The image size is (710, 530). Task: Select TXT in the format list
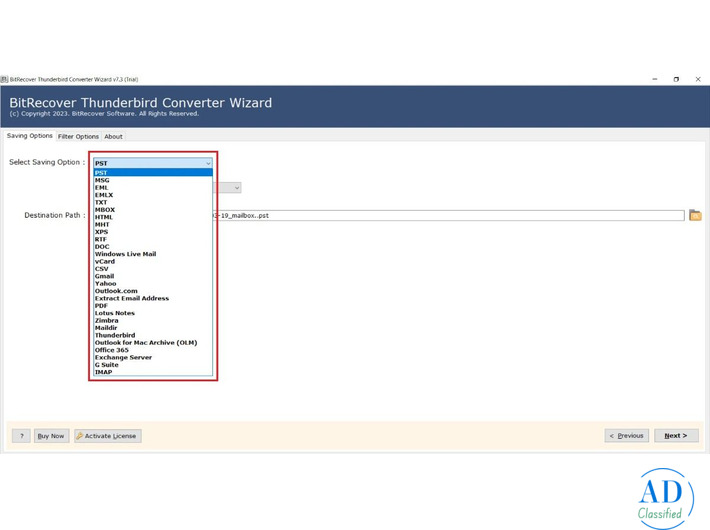(153, 202)
